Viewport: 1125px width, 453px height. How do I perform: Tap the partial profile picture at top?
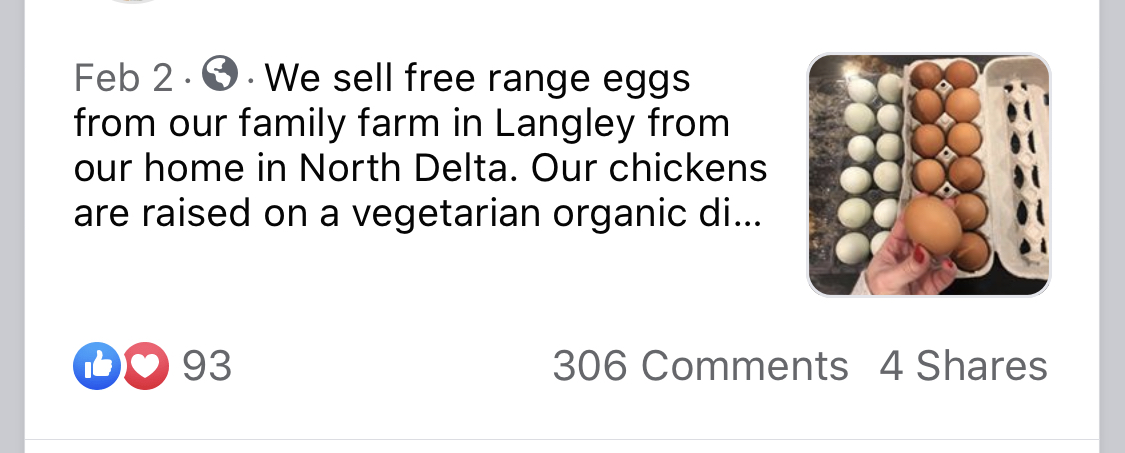133,1
